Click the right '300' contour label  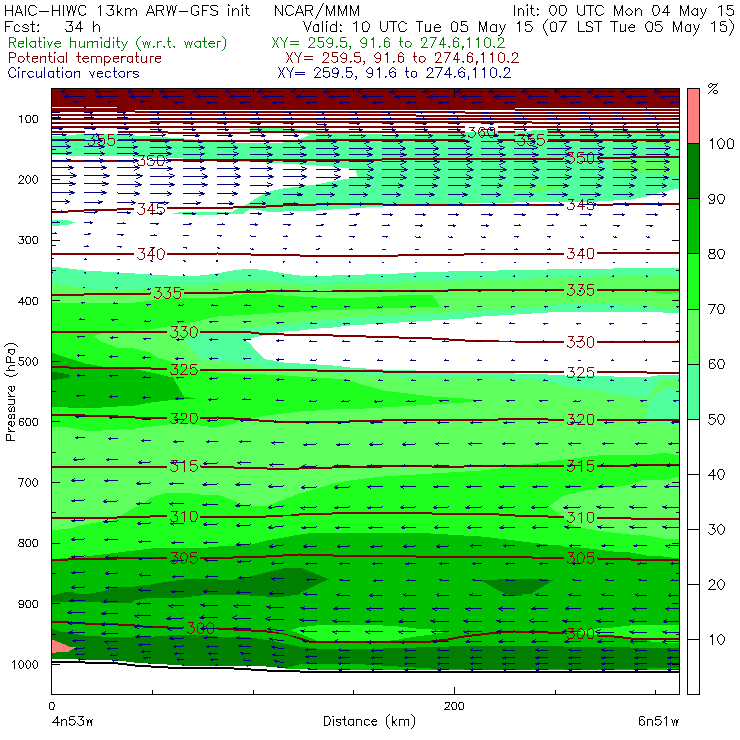pyautogui.click(x=580, y=634)
